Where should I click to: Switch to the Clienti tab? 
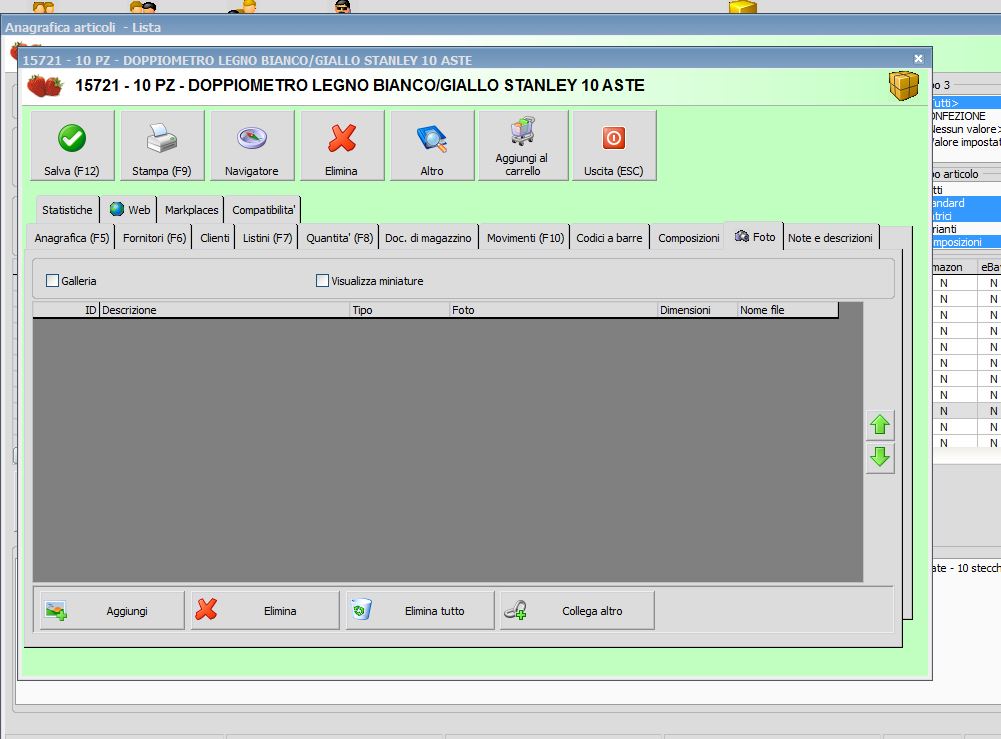[x=214, y=238]
